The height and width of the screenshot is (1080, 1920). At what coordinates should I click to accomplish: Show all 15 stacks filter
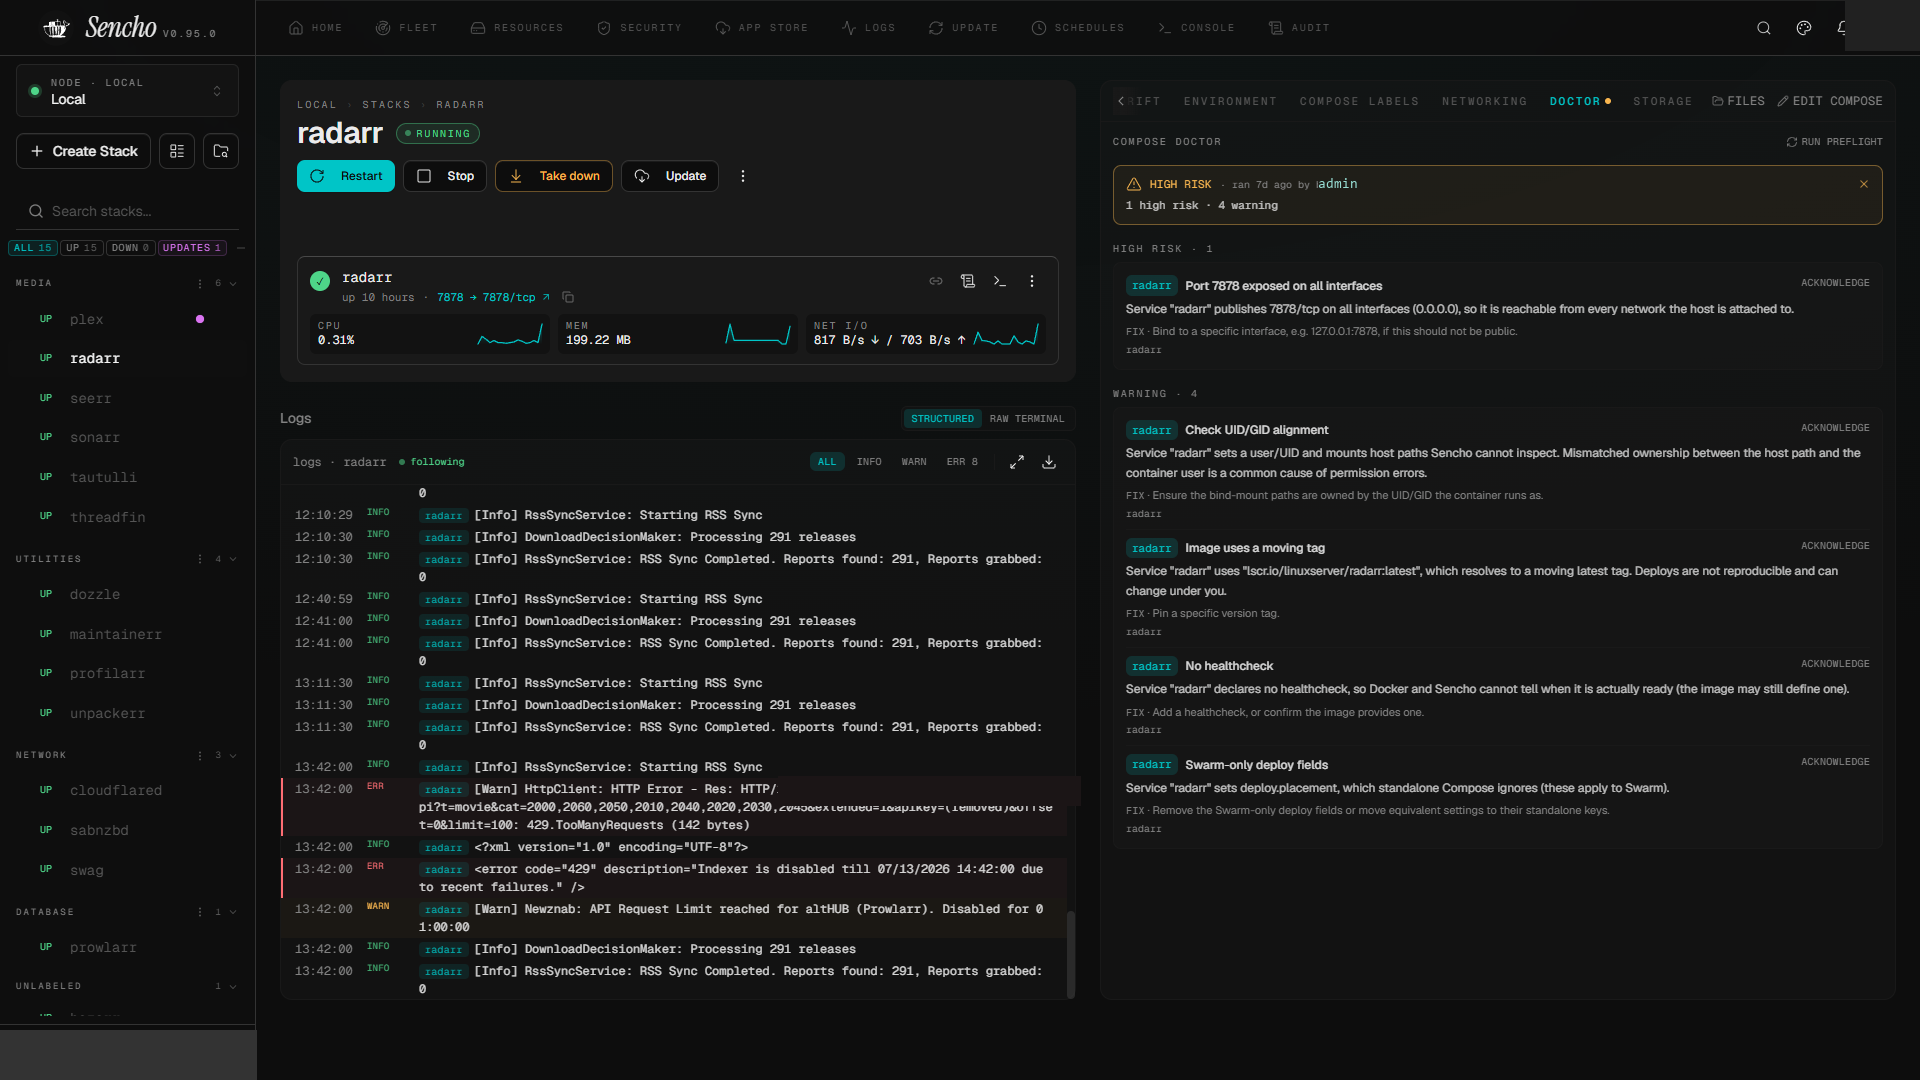tap(33, 248)
